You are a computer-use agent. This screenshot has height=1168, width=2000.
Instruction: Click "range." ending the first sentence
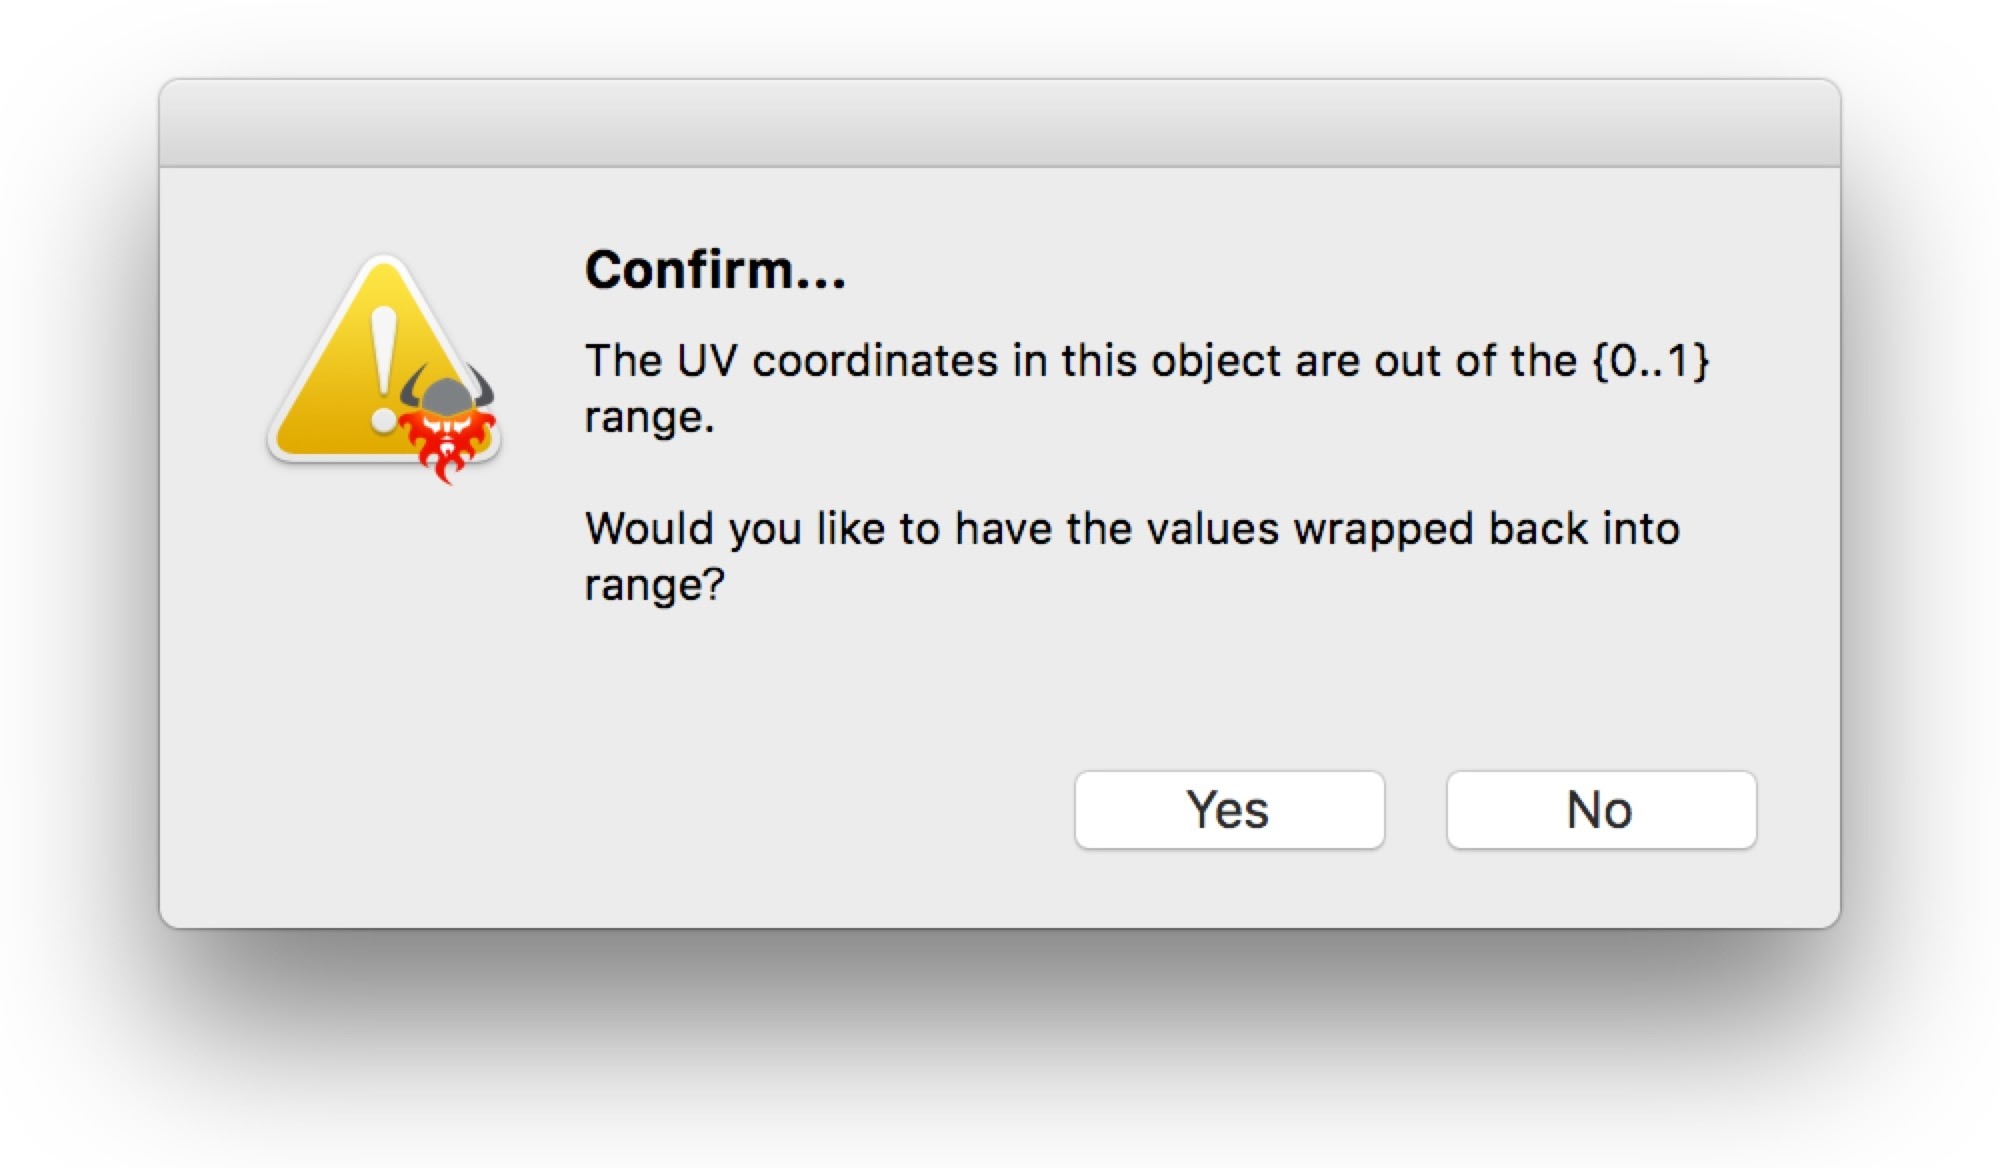click(649, 417)
